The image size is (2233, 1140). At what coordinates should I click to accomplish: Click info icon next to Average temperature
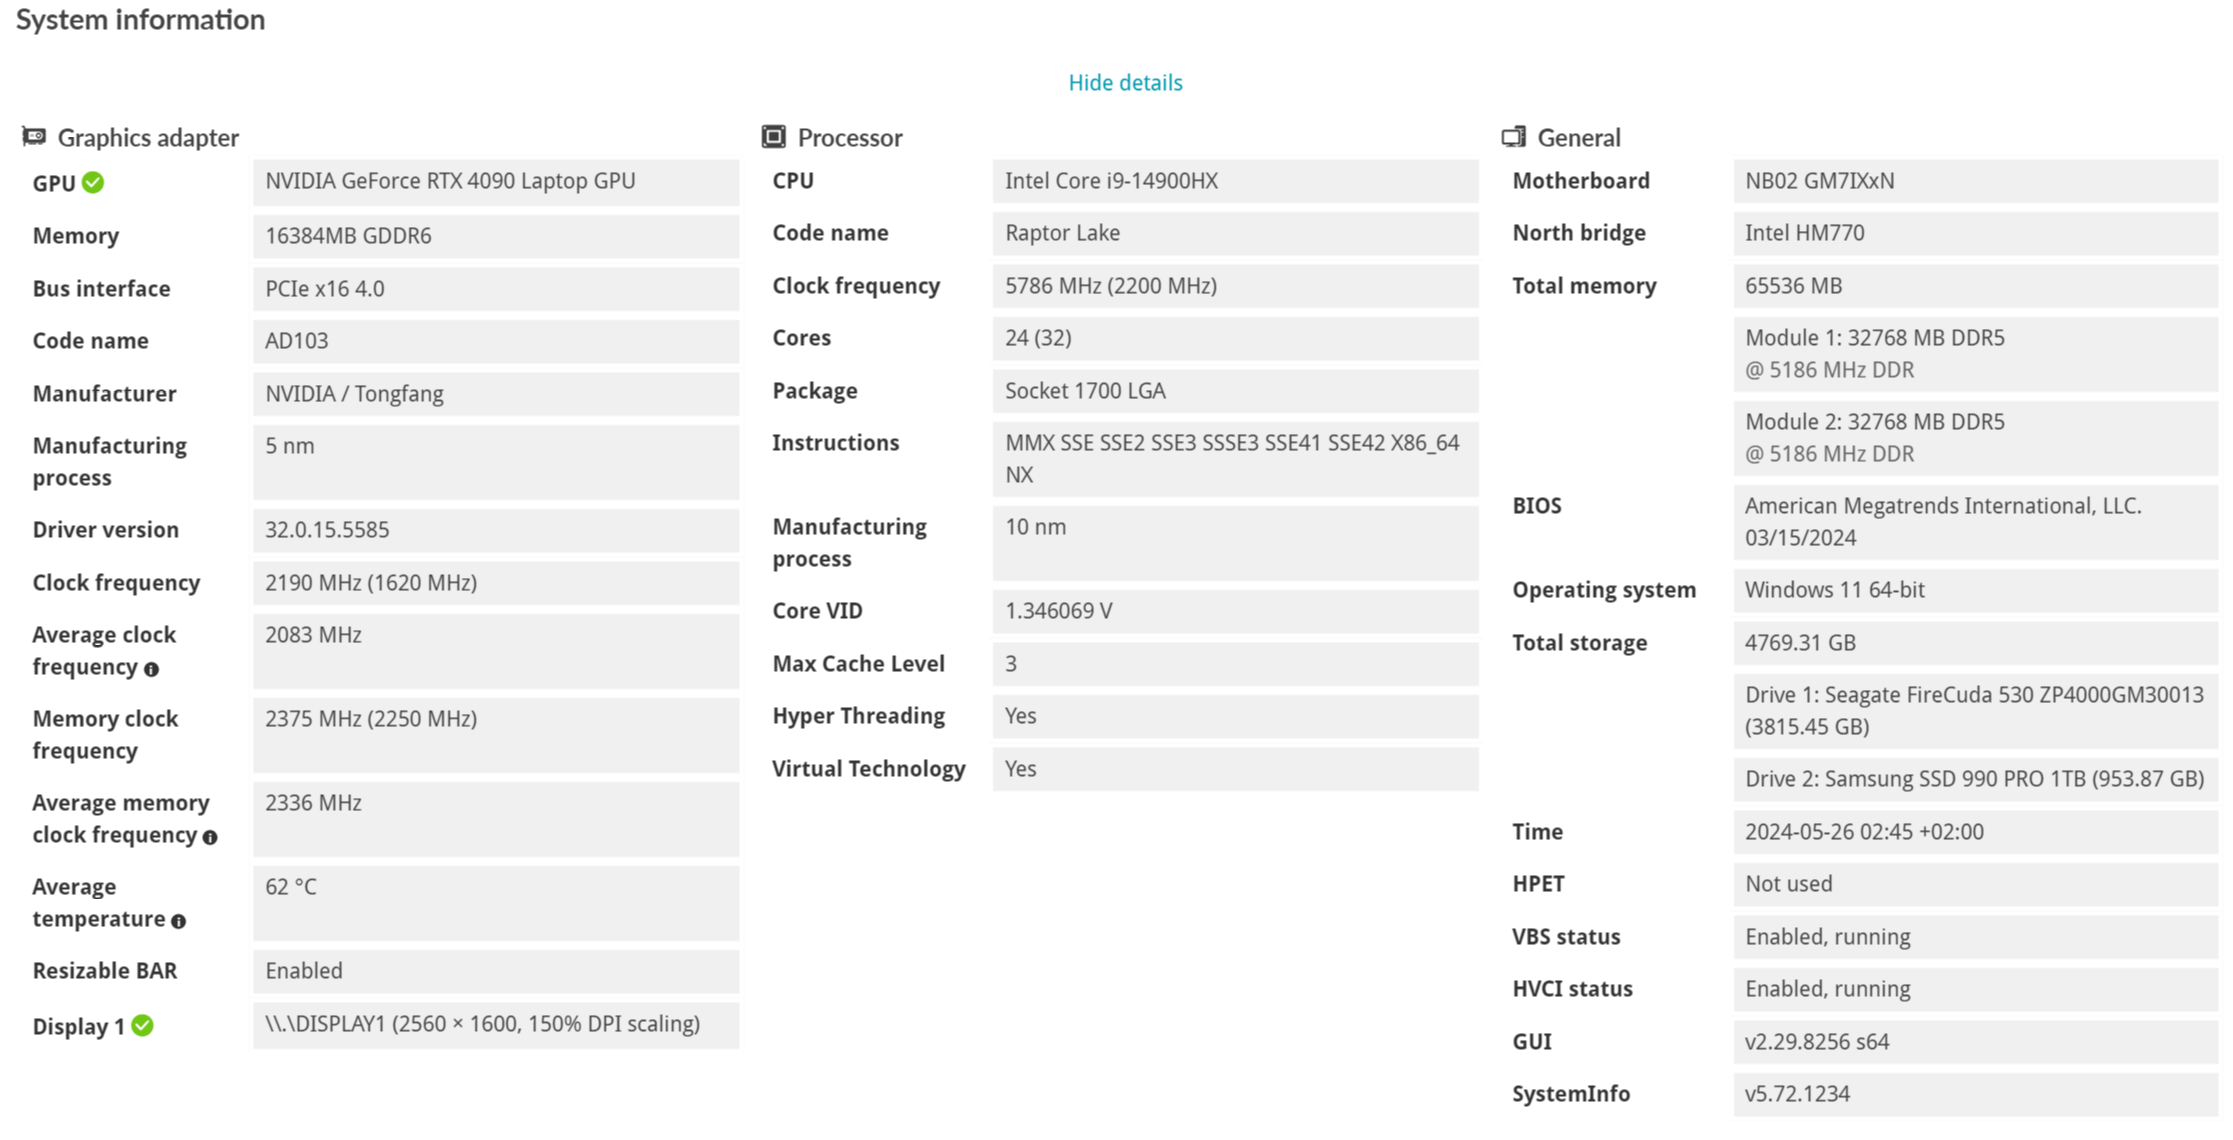point(178,921)
